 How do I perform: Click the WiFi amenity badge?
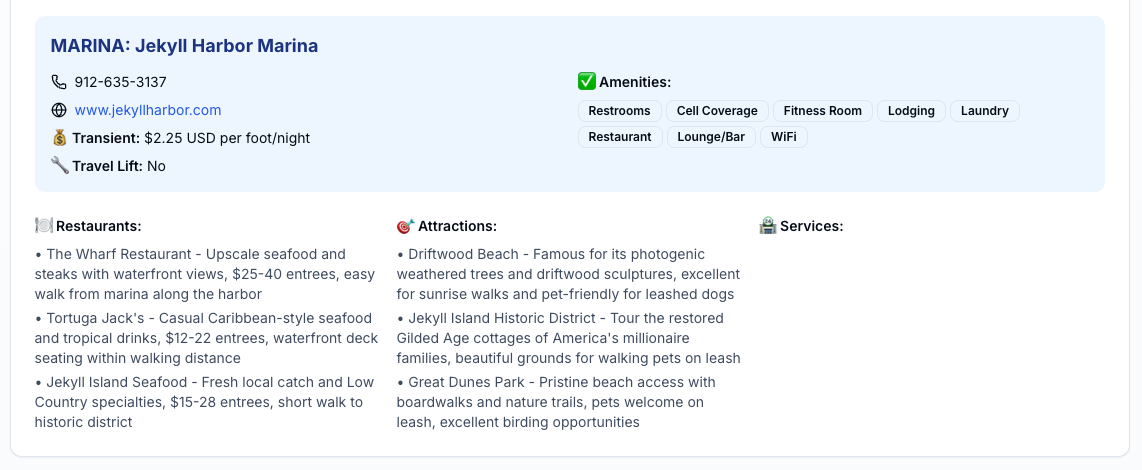point(783,137)
